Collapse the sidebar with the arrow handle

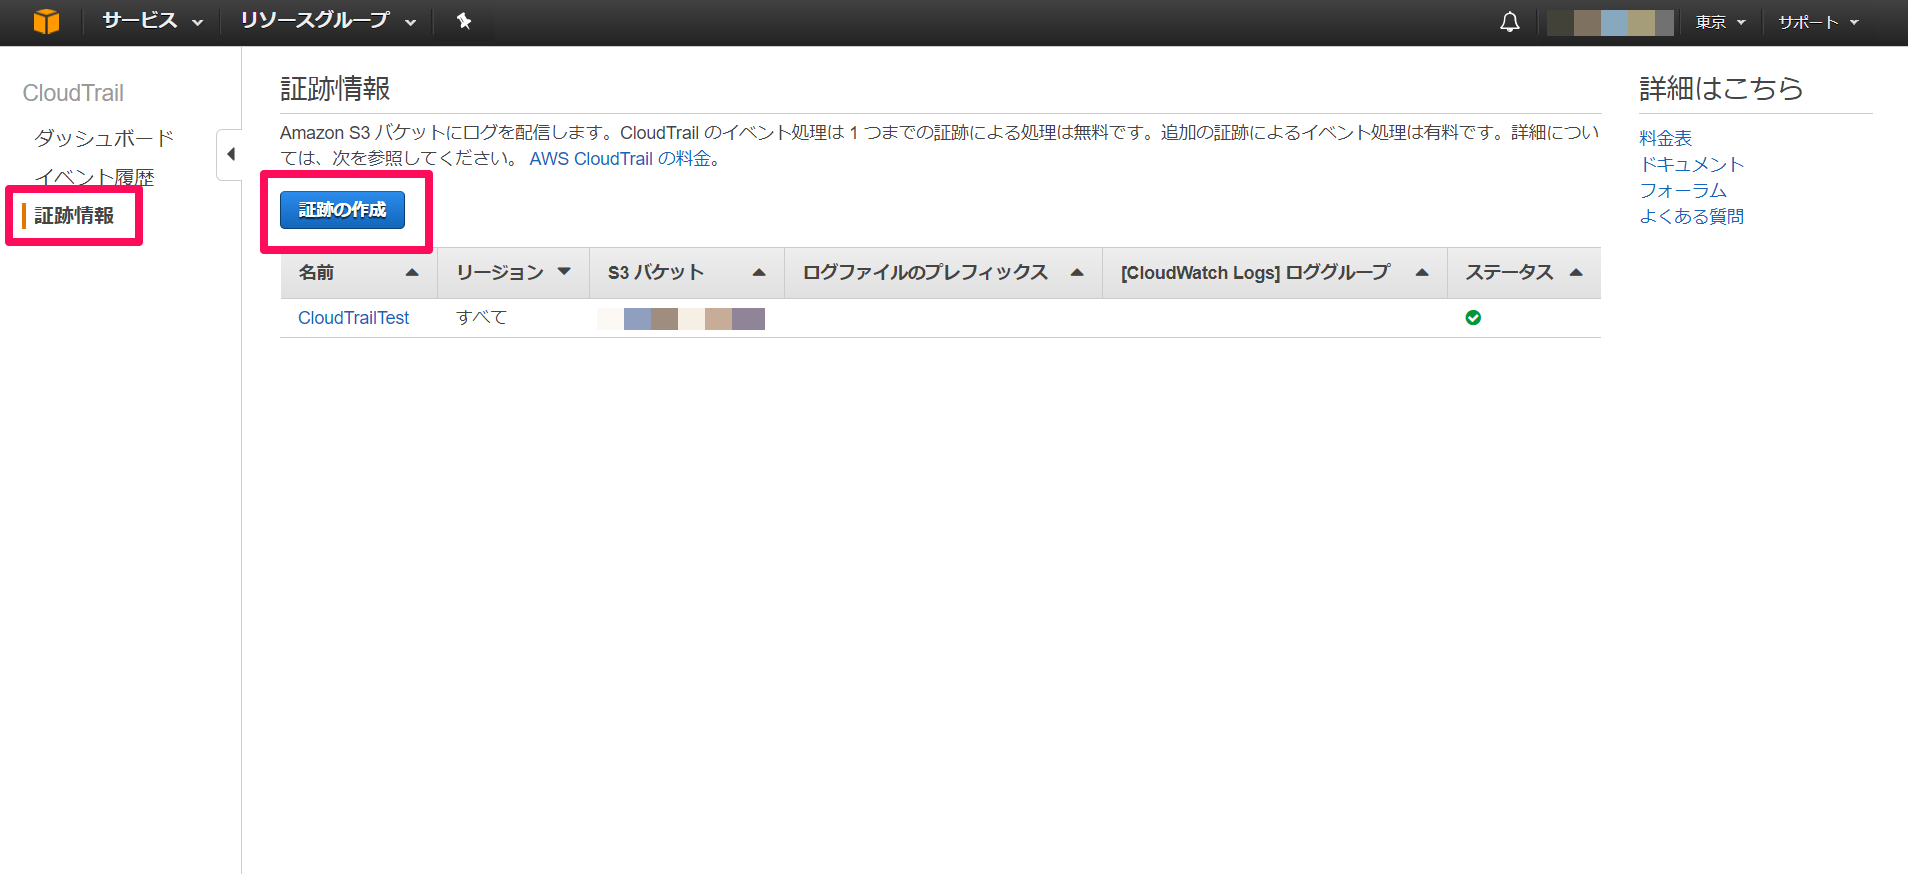(x=230, y=154)
